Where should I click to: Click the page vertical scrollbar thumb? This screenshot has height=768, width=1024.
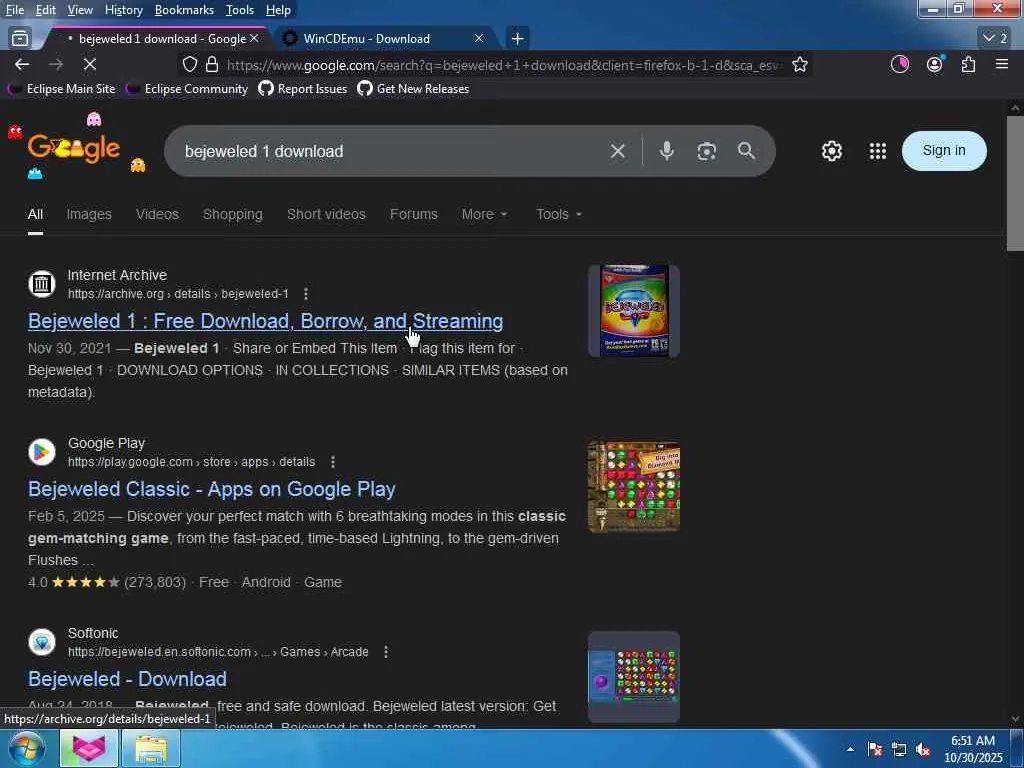point(1015,183)
